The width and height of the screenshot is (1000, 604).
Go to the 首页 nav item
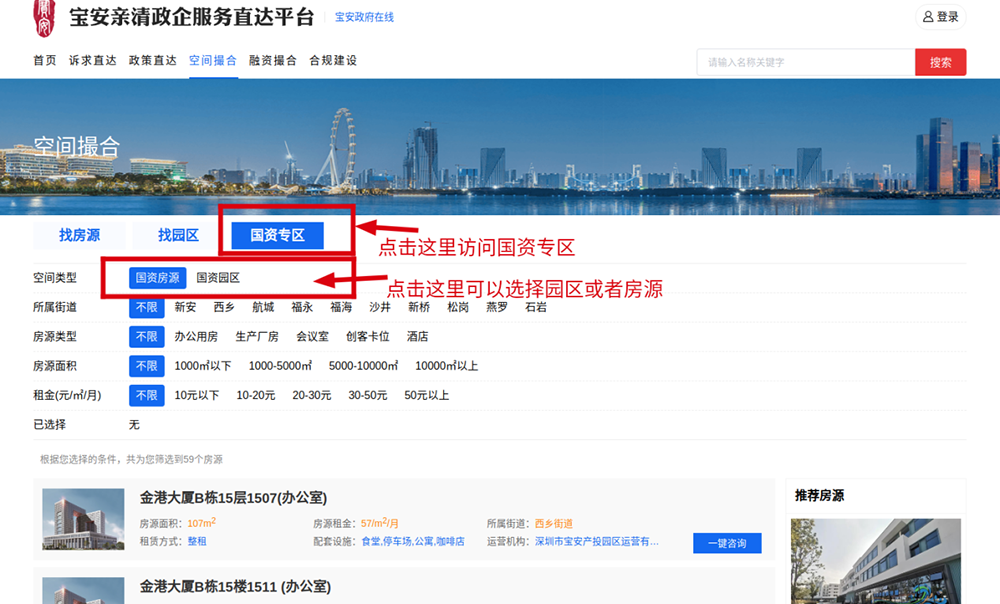(45, 61)
